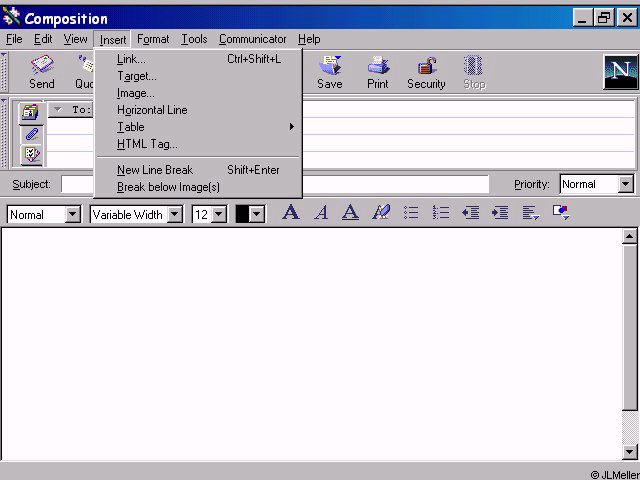Click the scrollbar up arrow
Screen dimensions: 640x480
[629, 236]
